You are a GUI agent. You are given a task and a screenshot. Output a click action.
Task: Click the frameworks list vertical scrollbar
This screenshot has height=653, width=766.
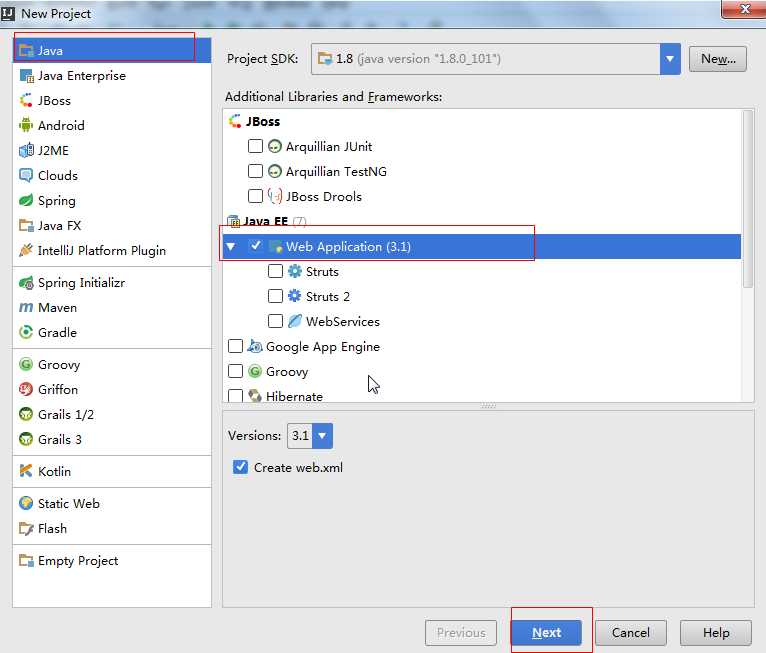pyautogui.click(x=747, y=199)
